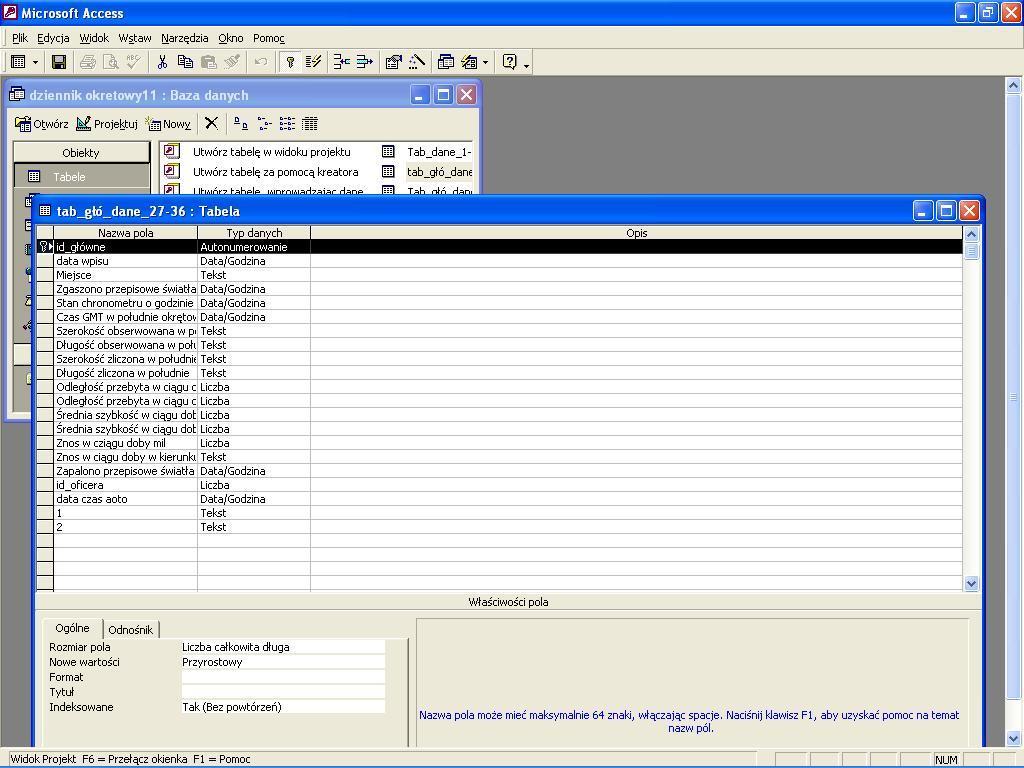Switch to the Odnośnik tab
The height and width of the screenshot is (768, 1024).
click(131, 630)
